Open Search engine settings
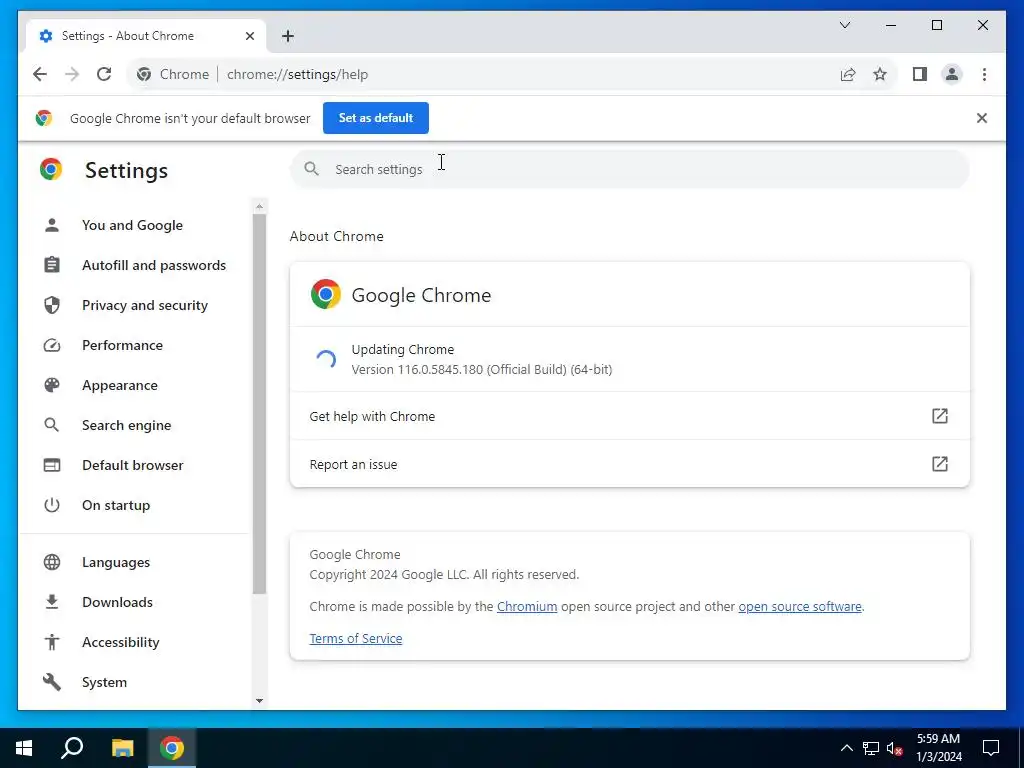The image size is (1024, 768). click(x=127, y=425)
